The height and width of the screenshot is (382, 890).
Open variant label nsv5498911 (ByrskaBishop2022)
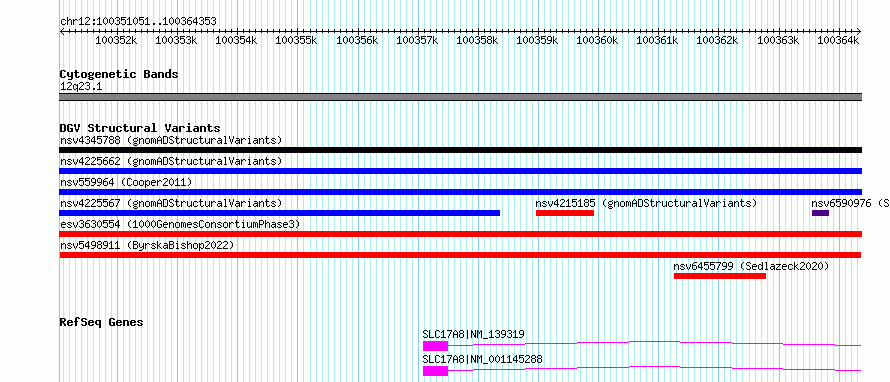click(147, 245)
